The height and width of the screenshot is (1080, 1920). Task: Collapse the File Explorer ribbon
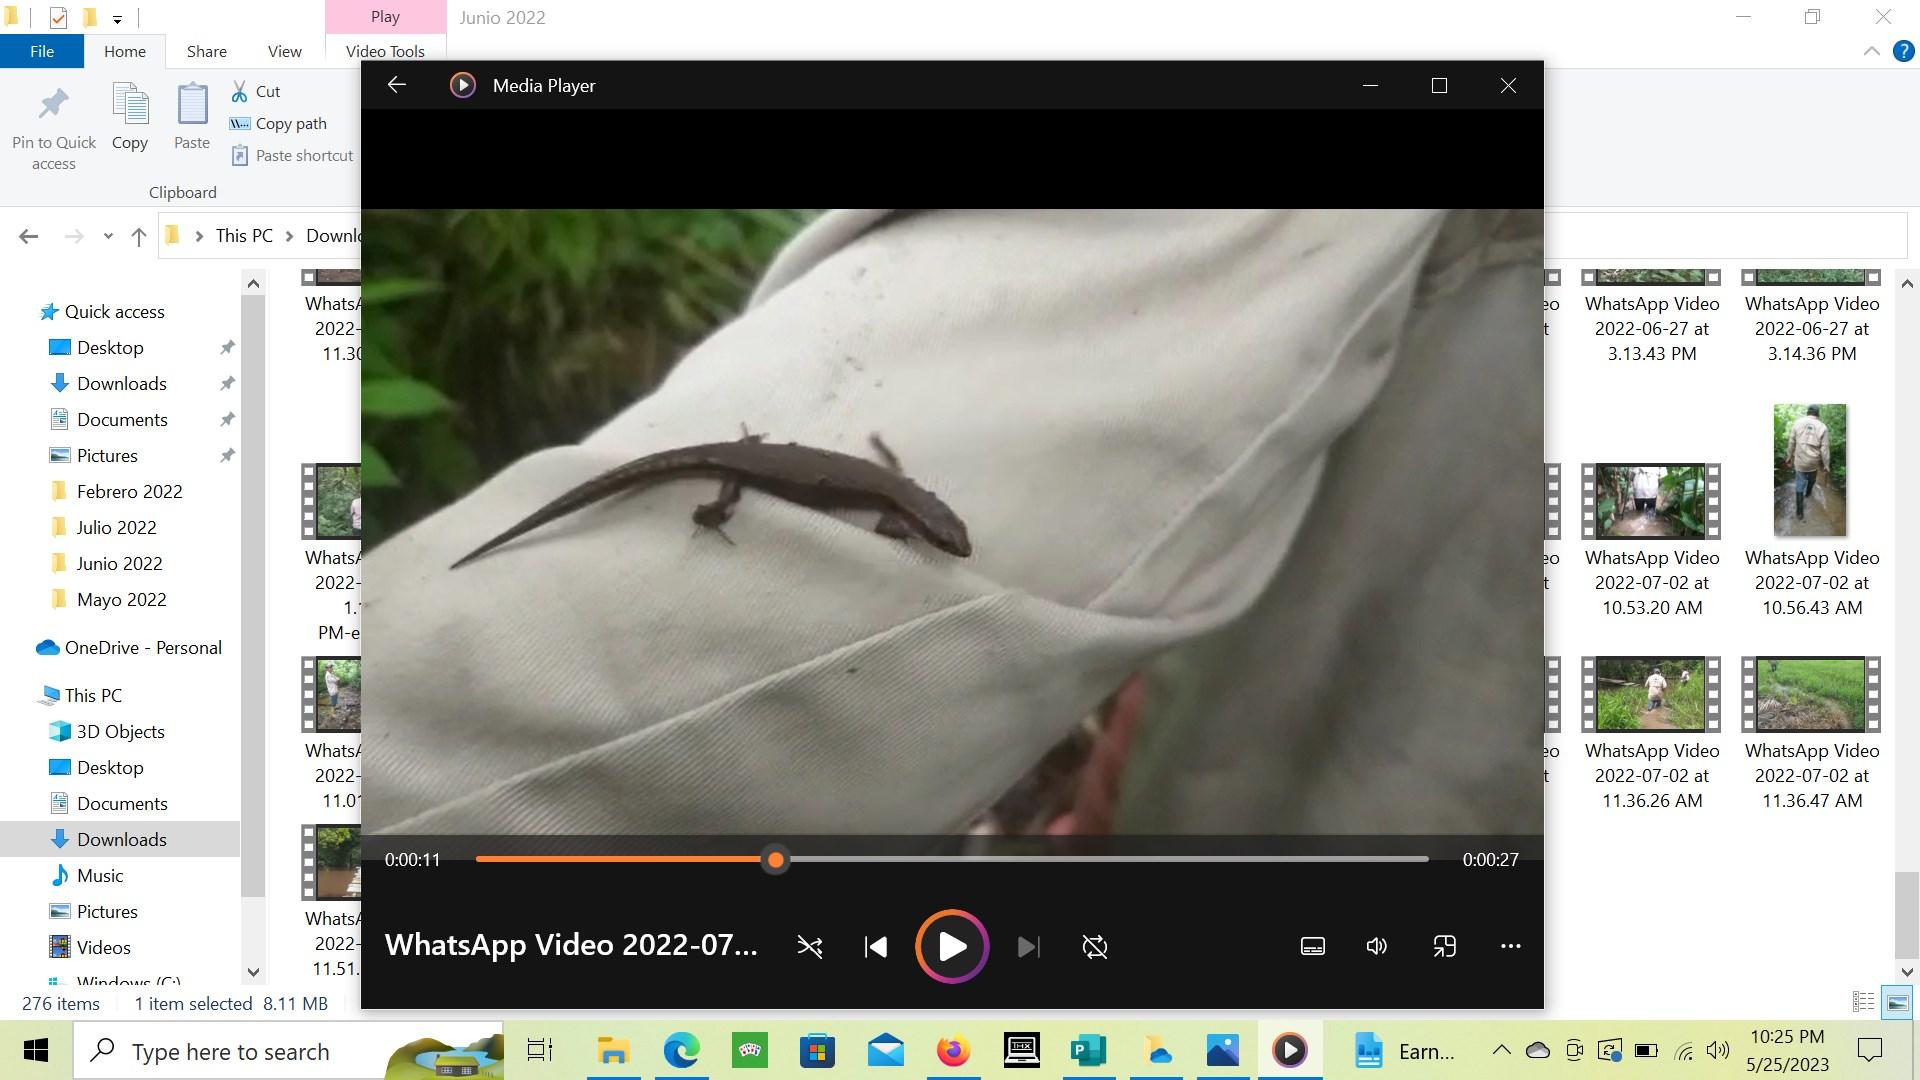(x=1871, y=51)
